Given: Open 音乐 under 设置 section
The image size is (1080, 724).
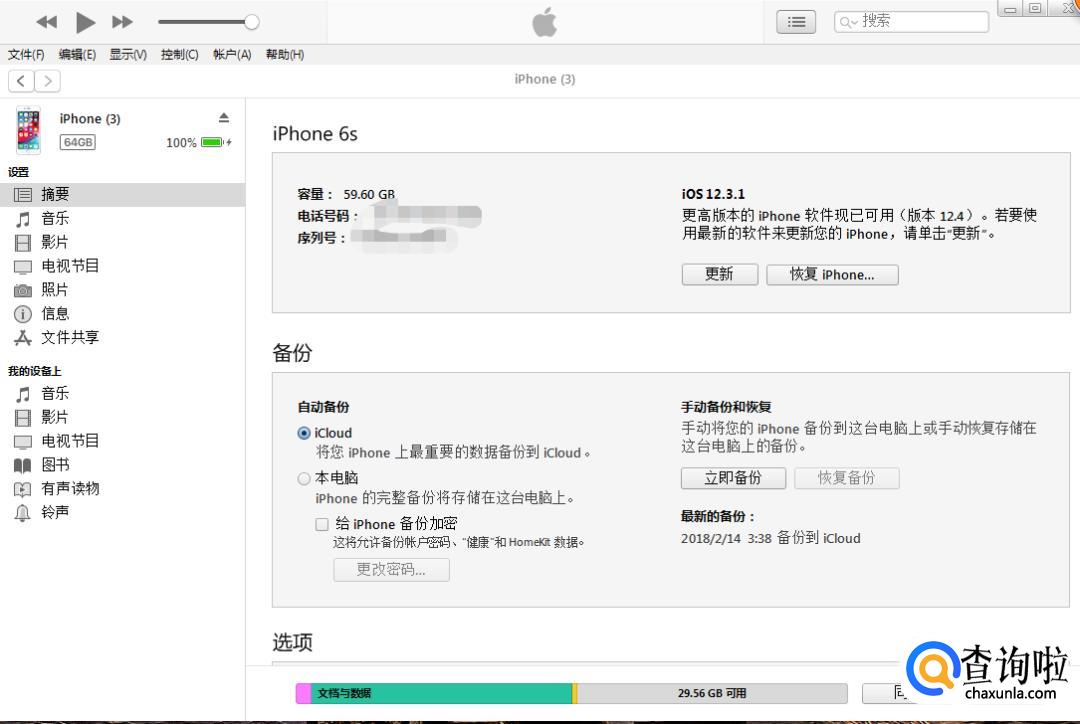Looking at the screenshot, I should [x=123, y=219].
